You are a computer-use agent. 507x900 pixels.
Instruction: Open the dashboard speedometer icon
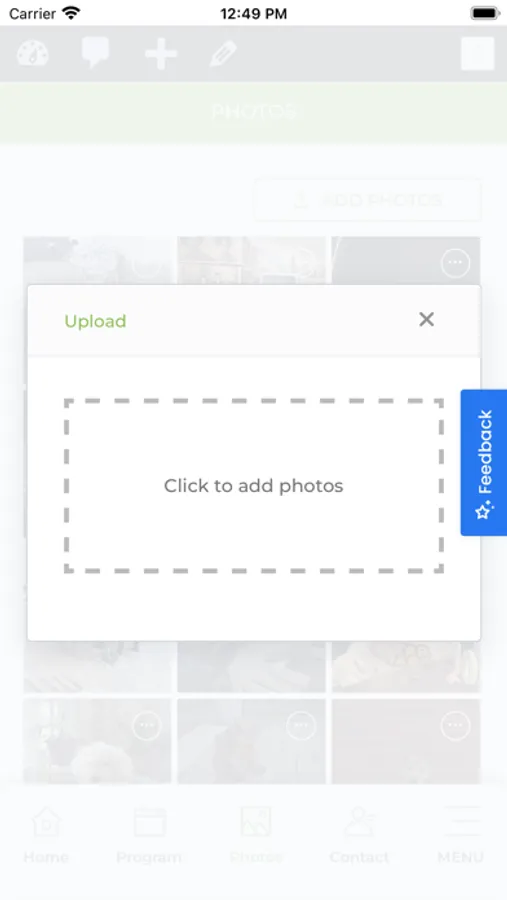pos(33,54)
